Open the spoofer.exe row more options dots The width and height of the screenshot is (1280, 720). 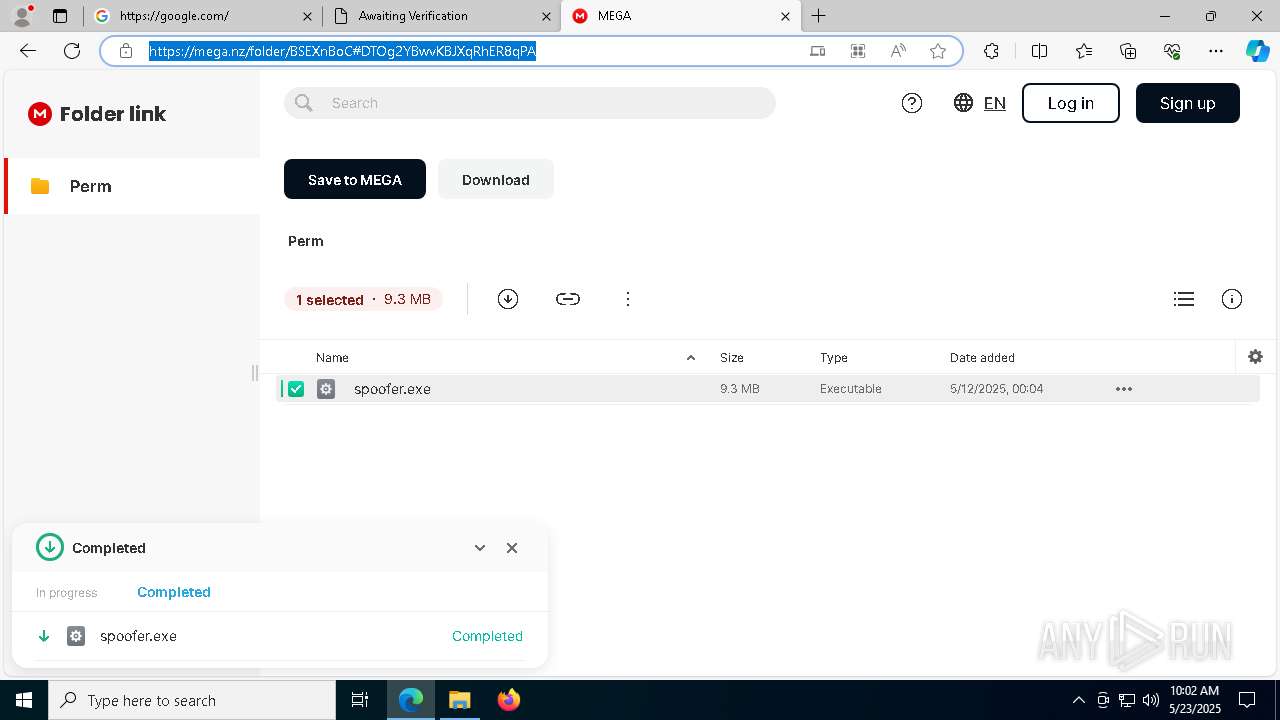pos(1124,389)
